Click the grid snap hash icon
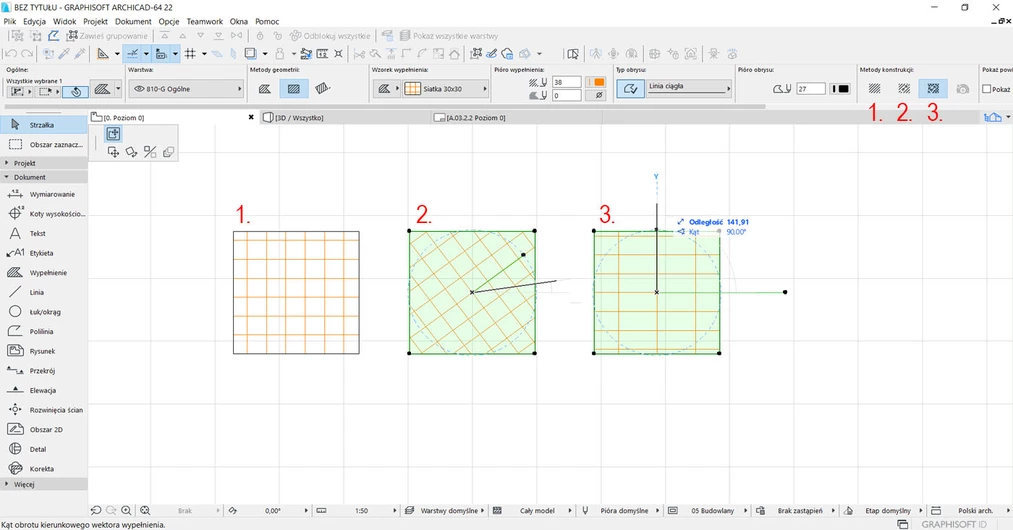 click(190, 54)
